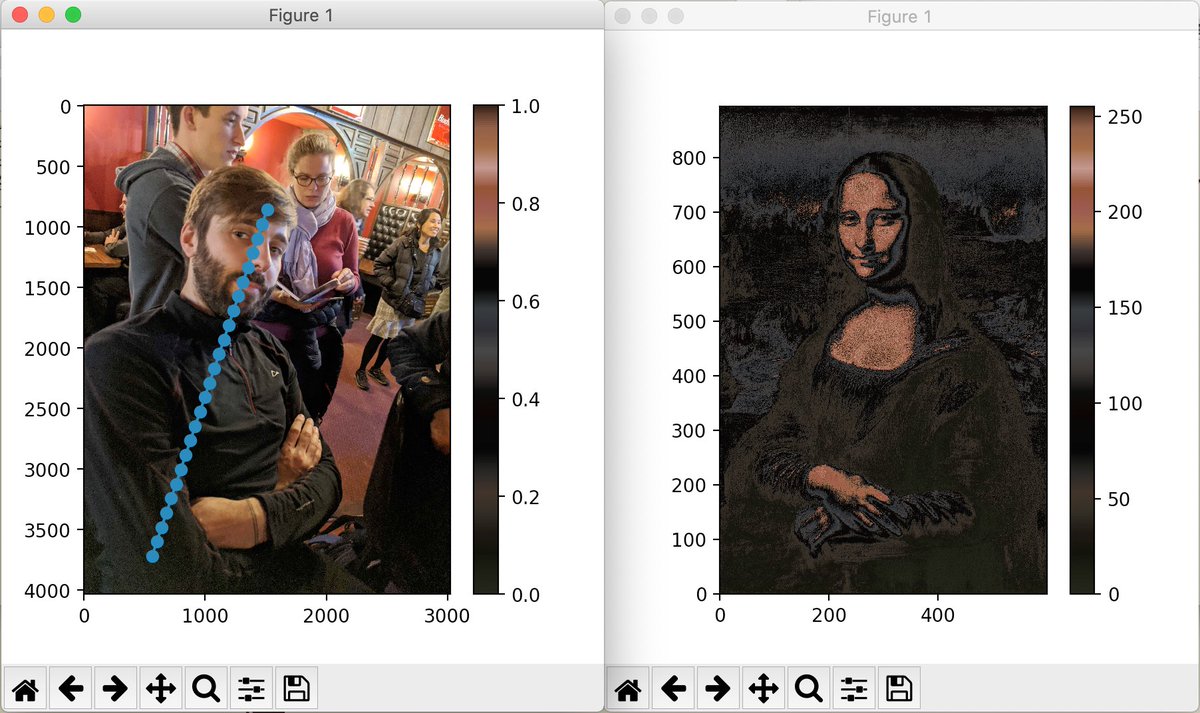Click Forward arrow in right Figure 1 toolbar
The height and width of the screenshot is (713, 1200).
719,688
